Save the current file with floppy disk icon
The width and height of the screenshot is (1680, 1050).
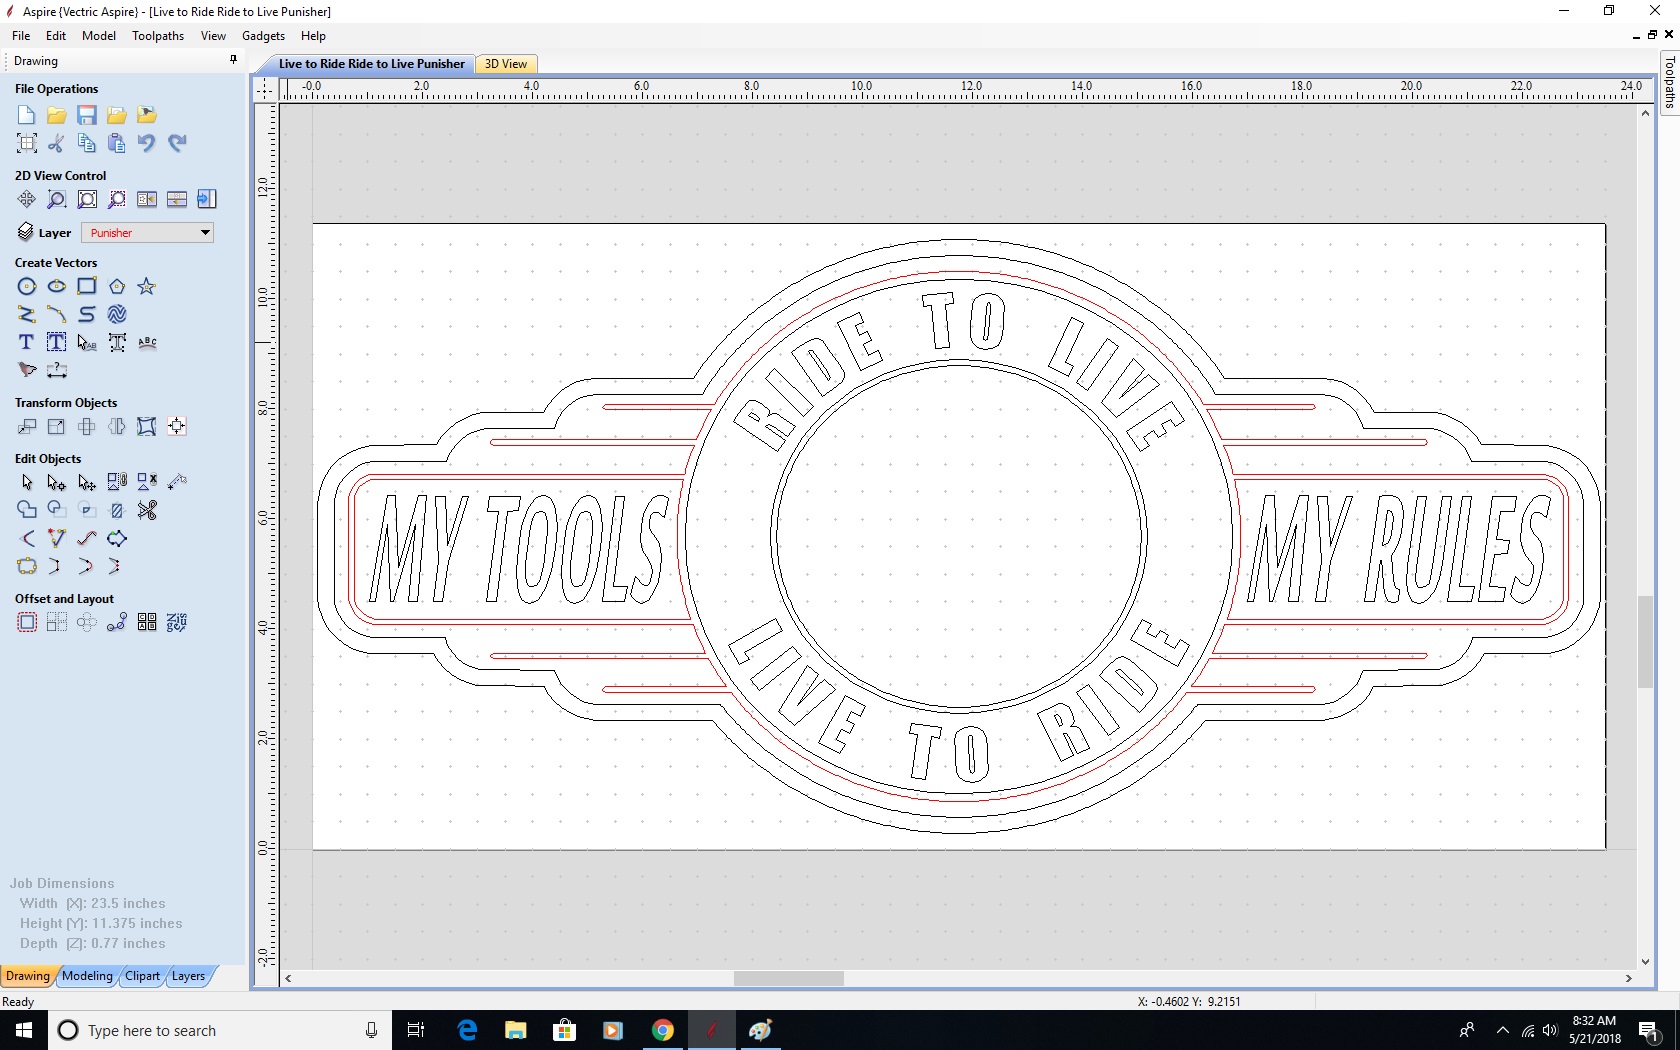[x=87, y=115]
